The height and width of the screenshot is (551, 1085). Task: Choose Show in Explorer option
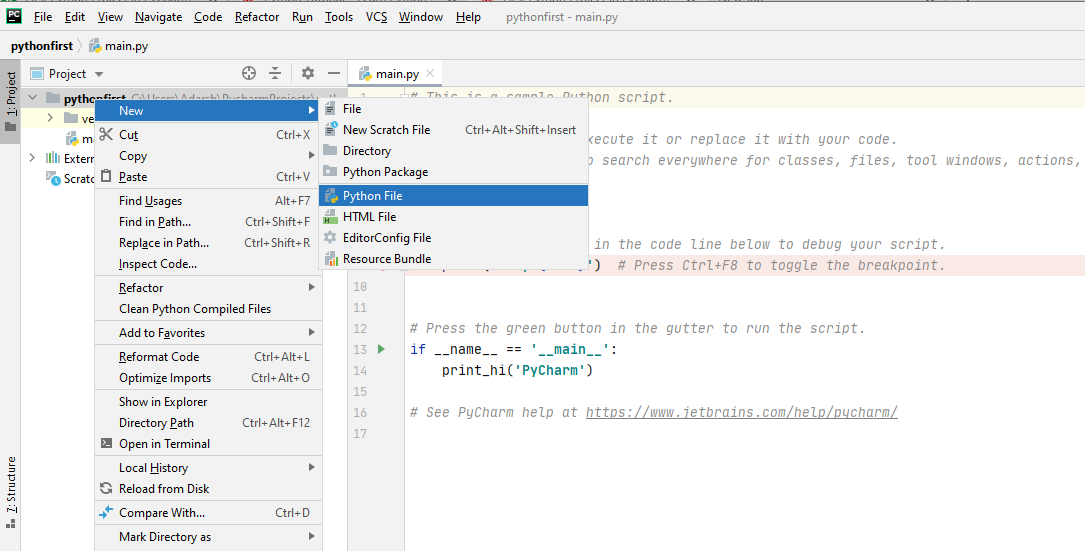pyautogui.click(x=208, y=401)
